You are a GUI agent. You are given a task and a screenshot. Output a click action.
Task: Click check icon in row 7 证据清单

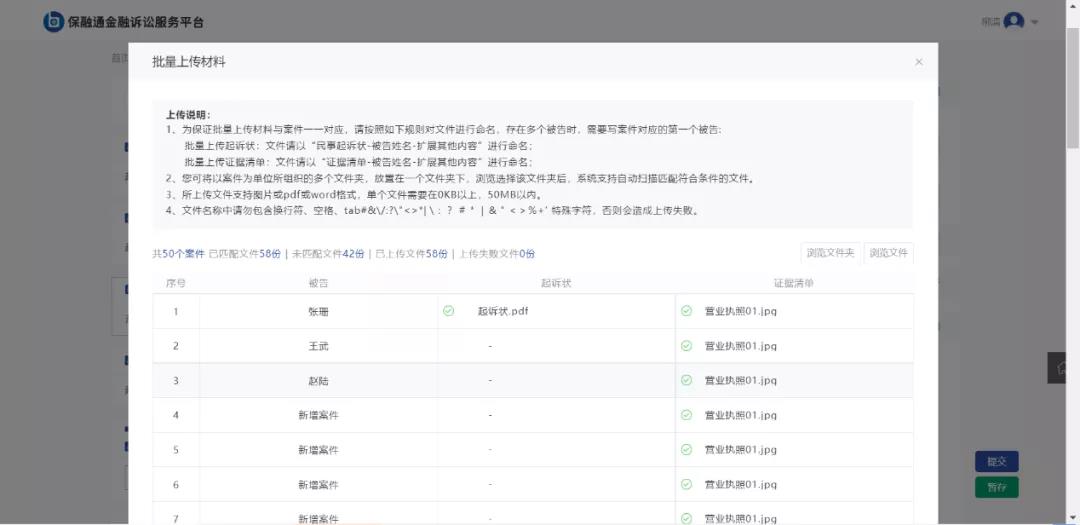click(686, 519)
